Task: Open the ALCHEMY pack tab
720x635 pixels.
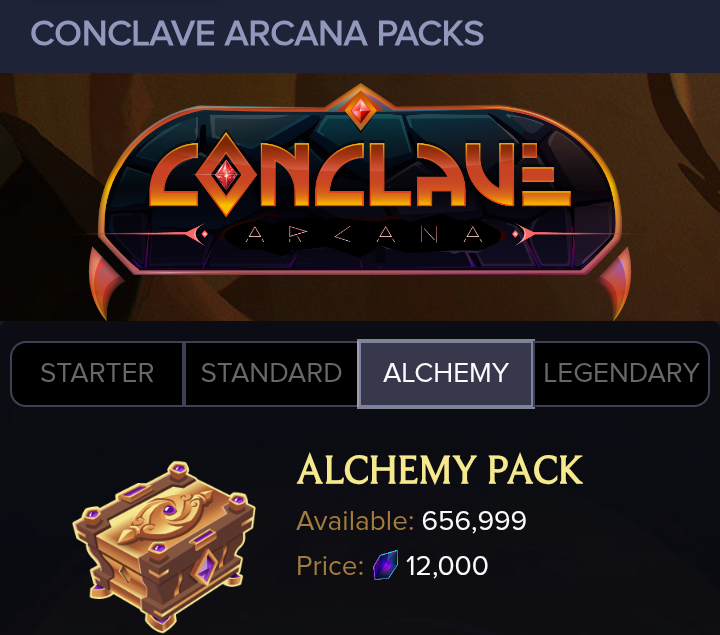Action: 446,373
